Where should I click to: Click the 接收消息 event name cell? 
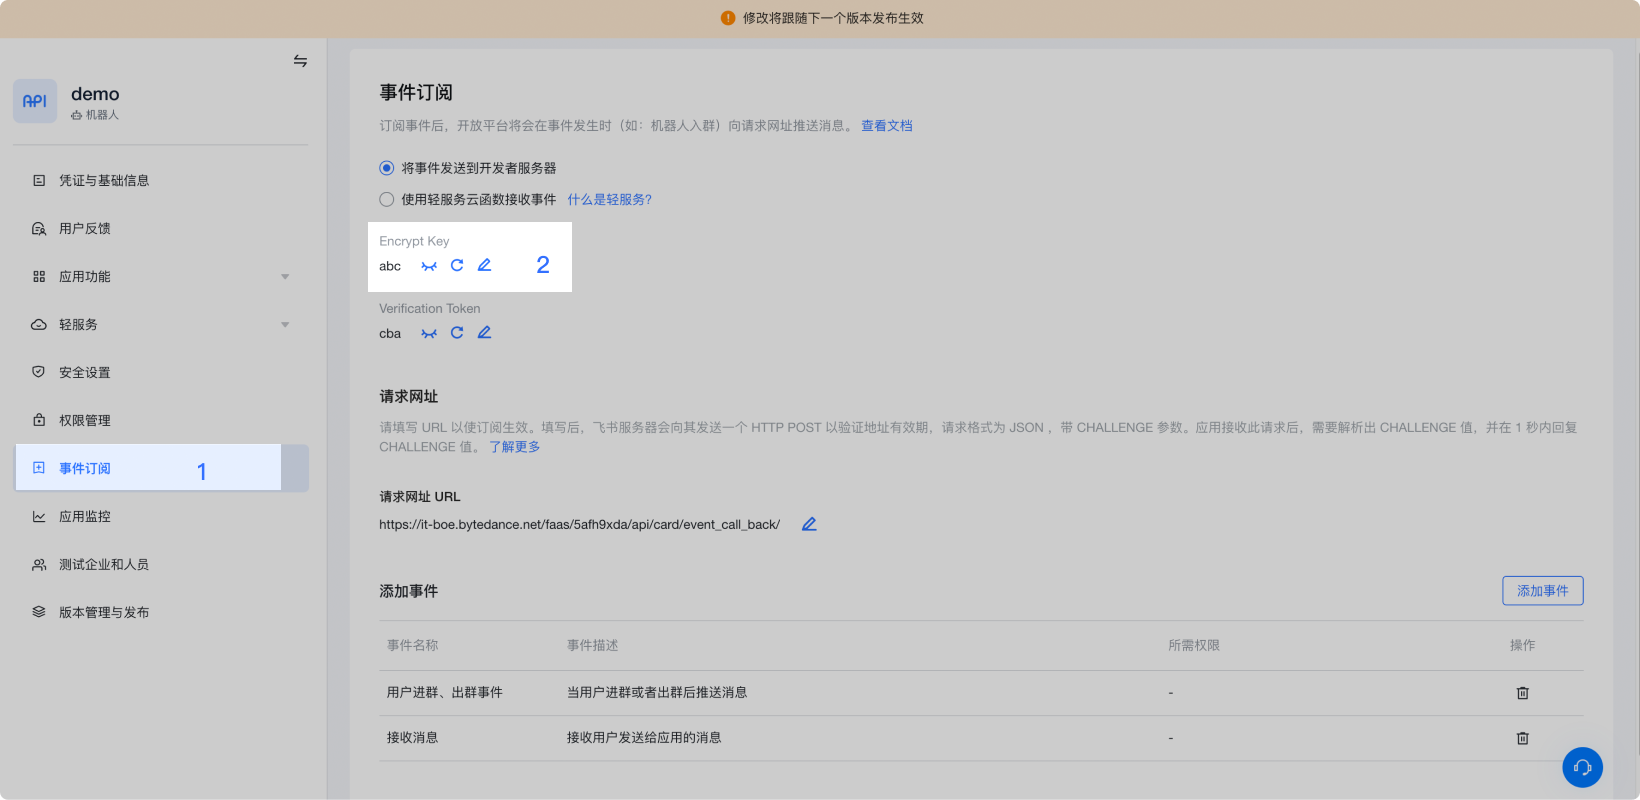click(x=413, y=738)
